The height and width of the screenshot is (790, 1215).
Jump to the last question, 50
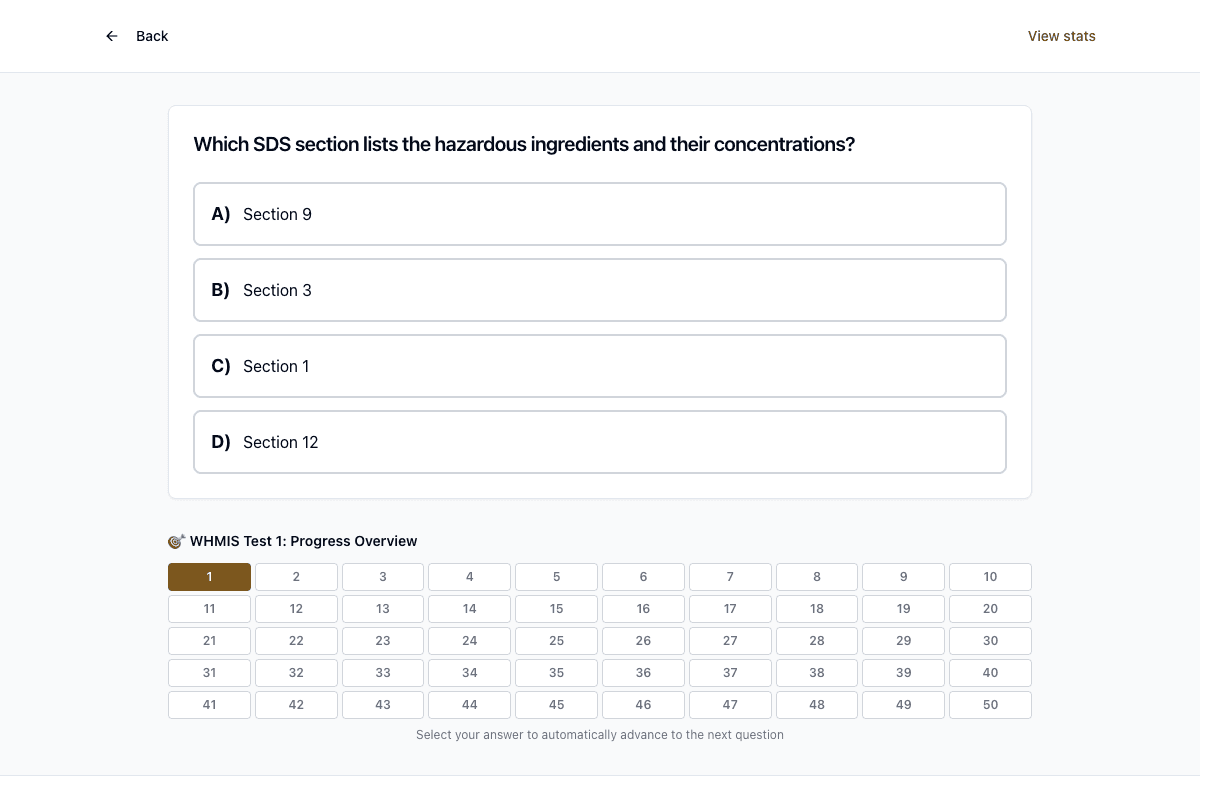coord(990,705)
